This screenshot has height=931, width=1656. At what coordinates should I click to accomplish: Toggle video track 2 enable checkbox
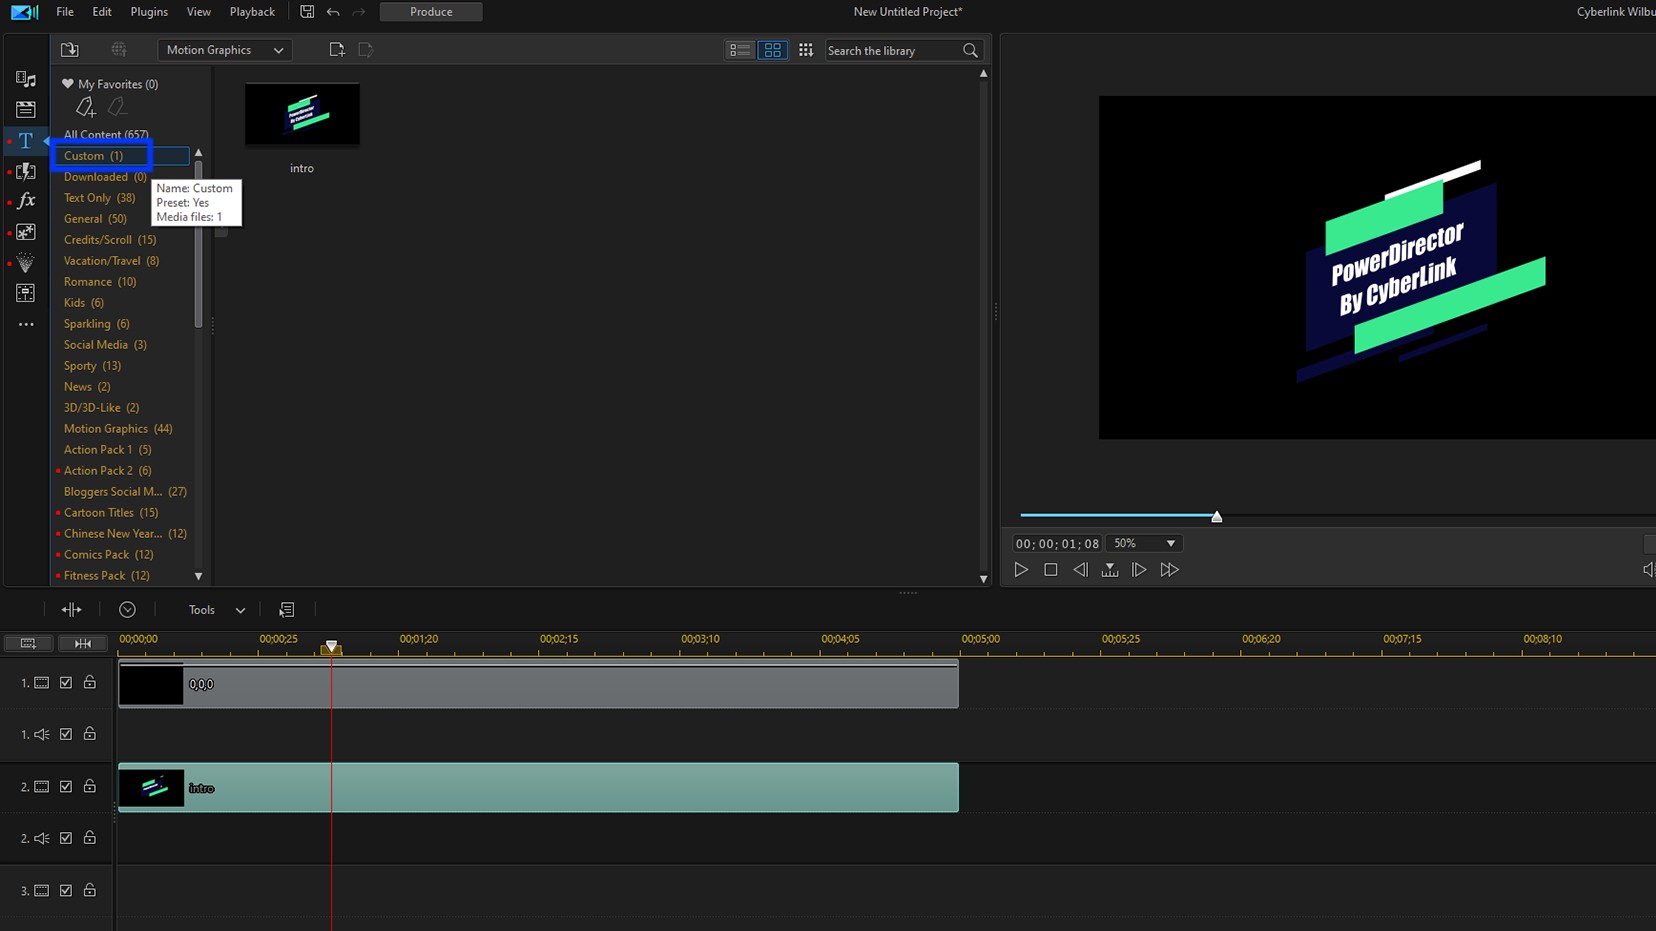click(x=66, y=787)
